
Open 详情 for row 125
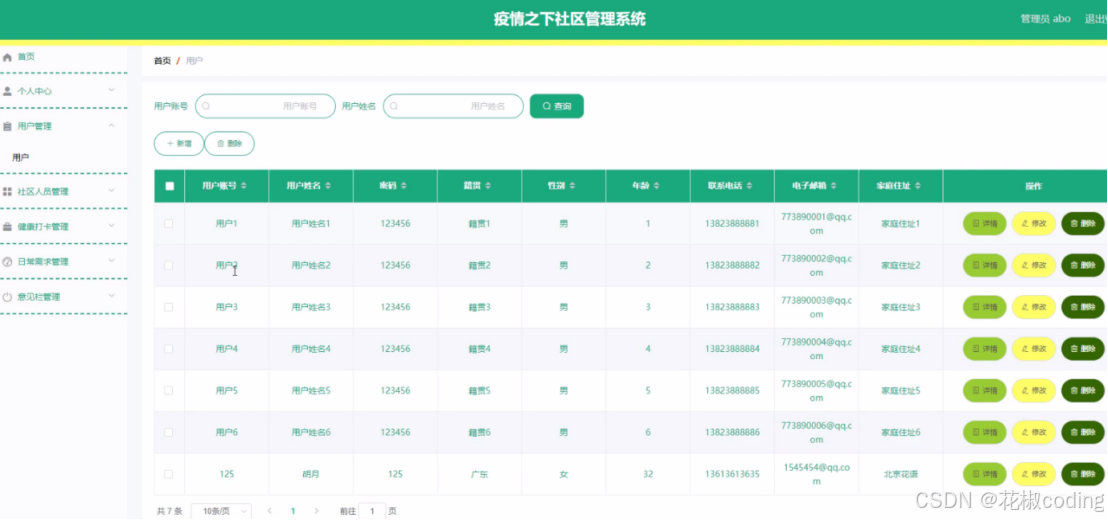coord(984,474)
